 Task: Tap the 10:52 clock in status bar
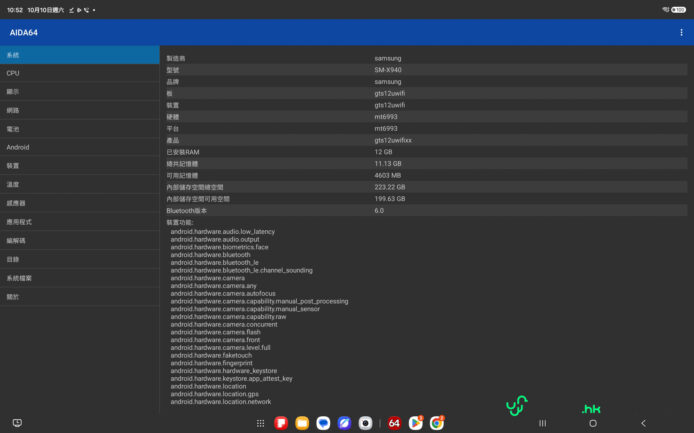click(15, 10)
